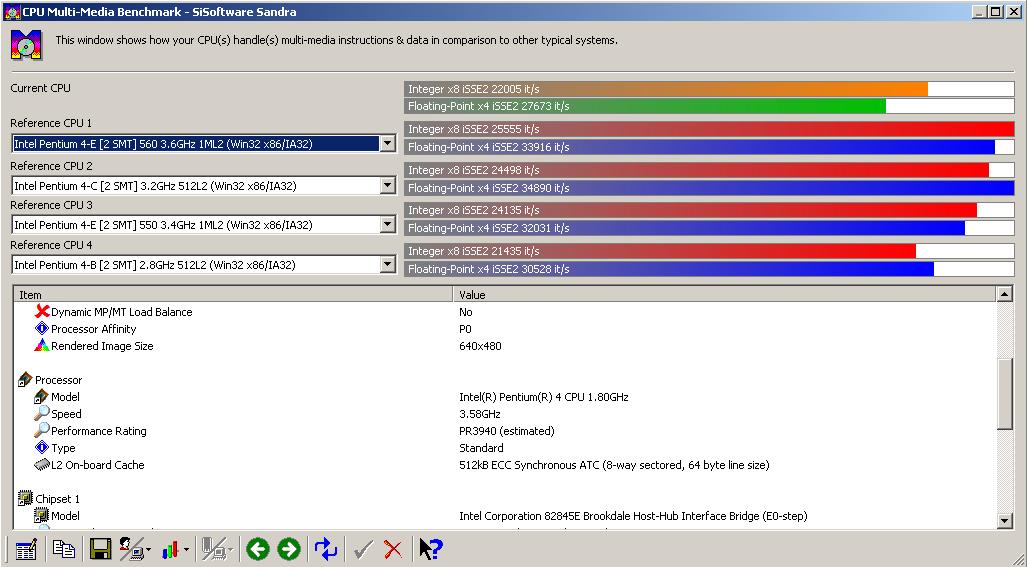Select the Type row

pyautogui.click(x=504, y=448)
